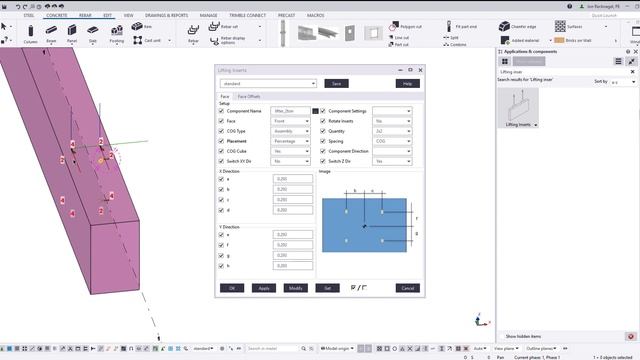Toggle the COG Cube checkbox
The image size is (640, 360).
click(x=221, y=151)
